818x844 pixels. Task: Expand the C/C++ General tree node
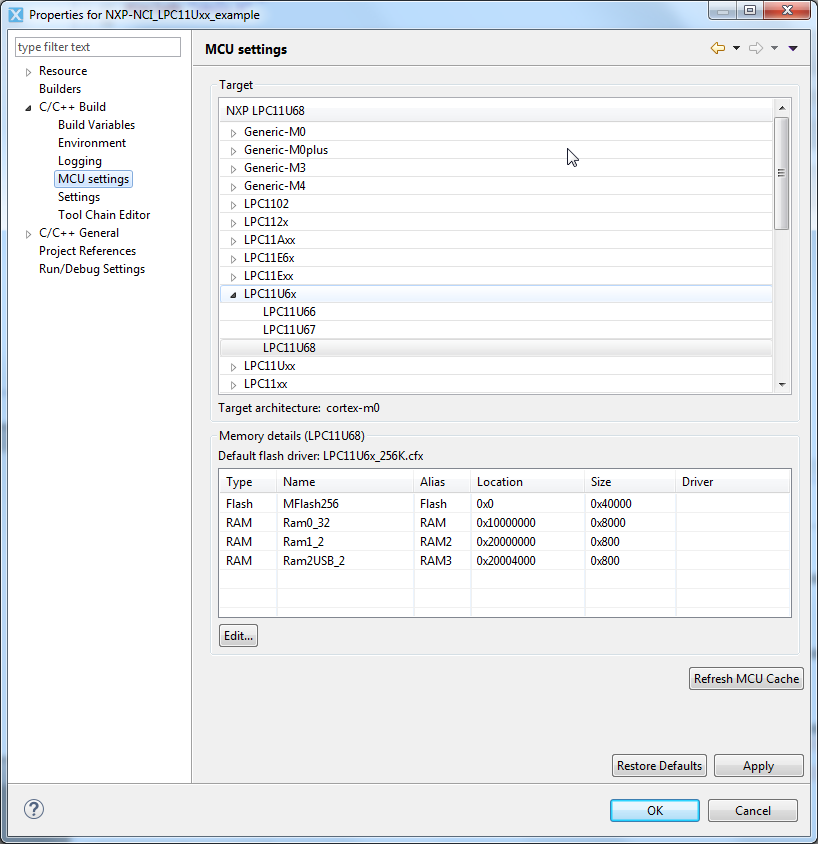(x=29, y=234)
